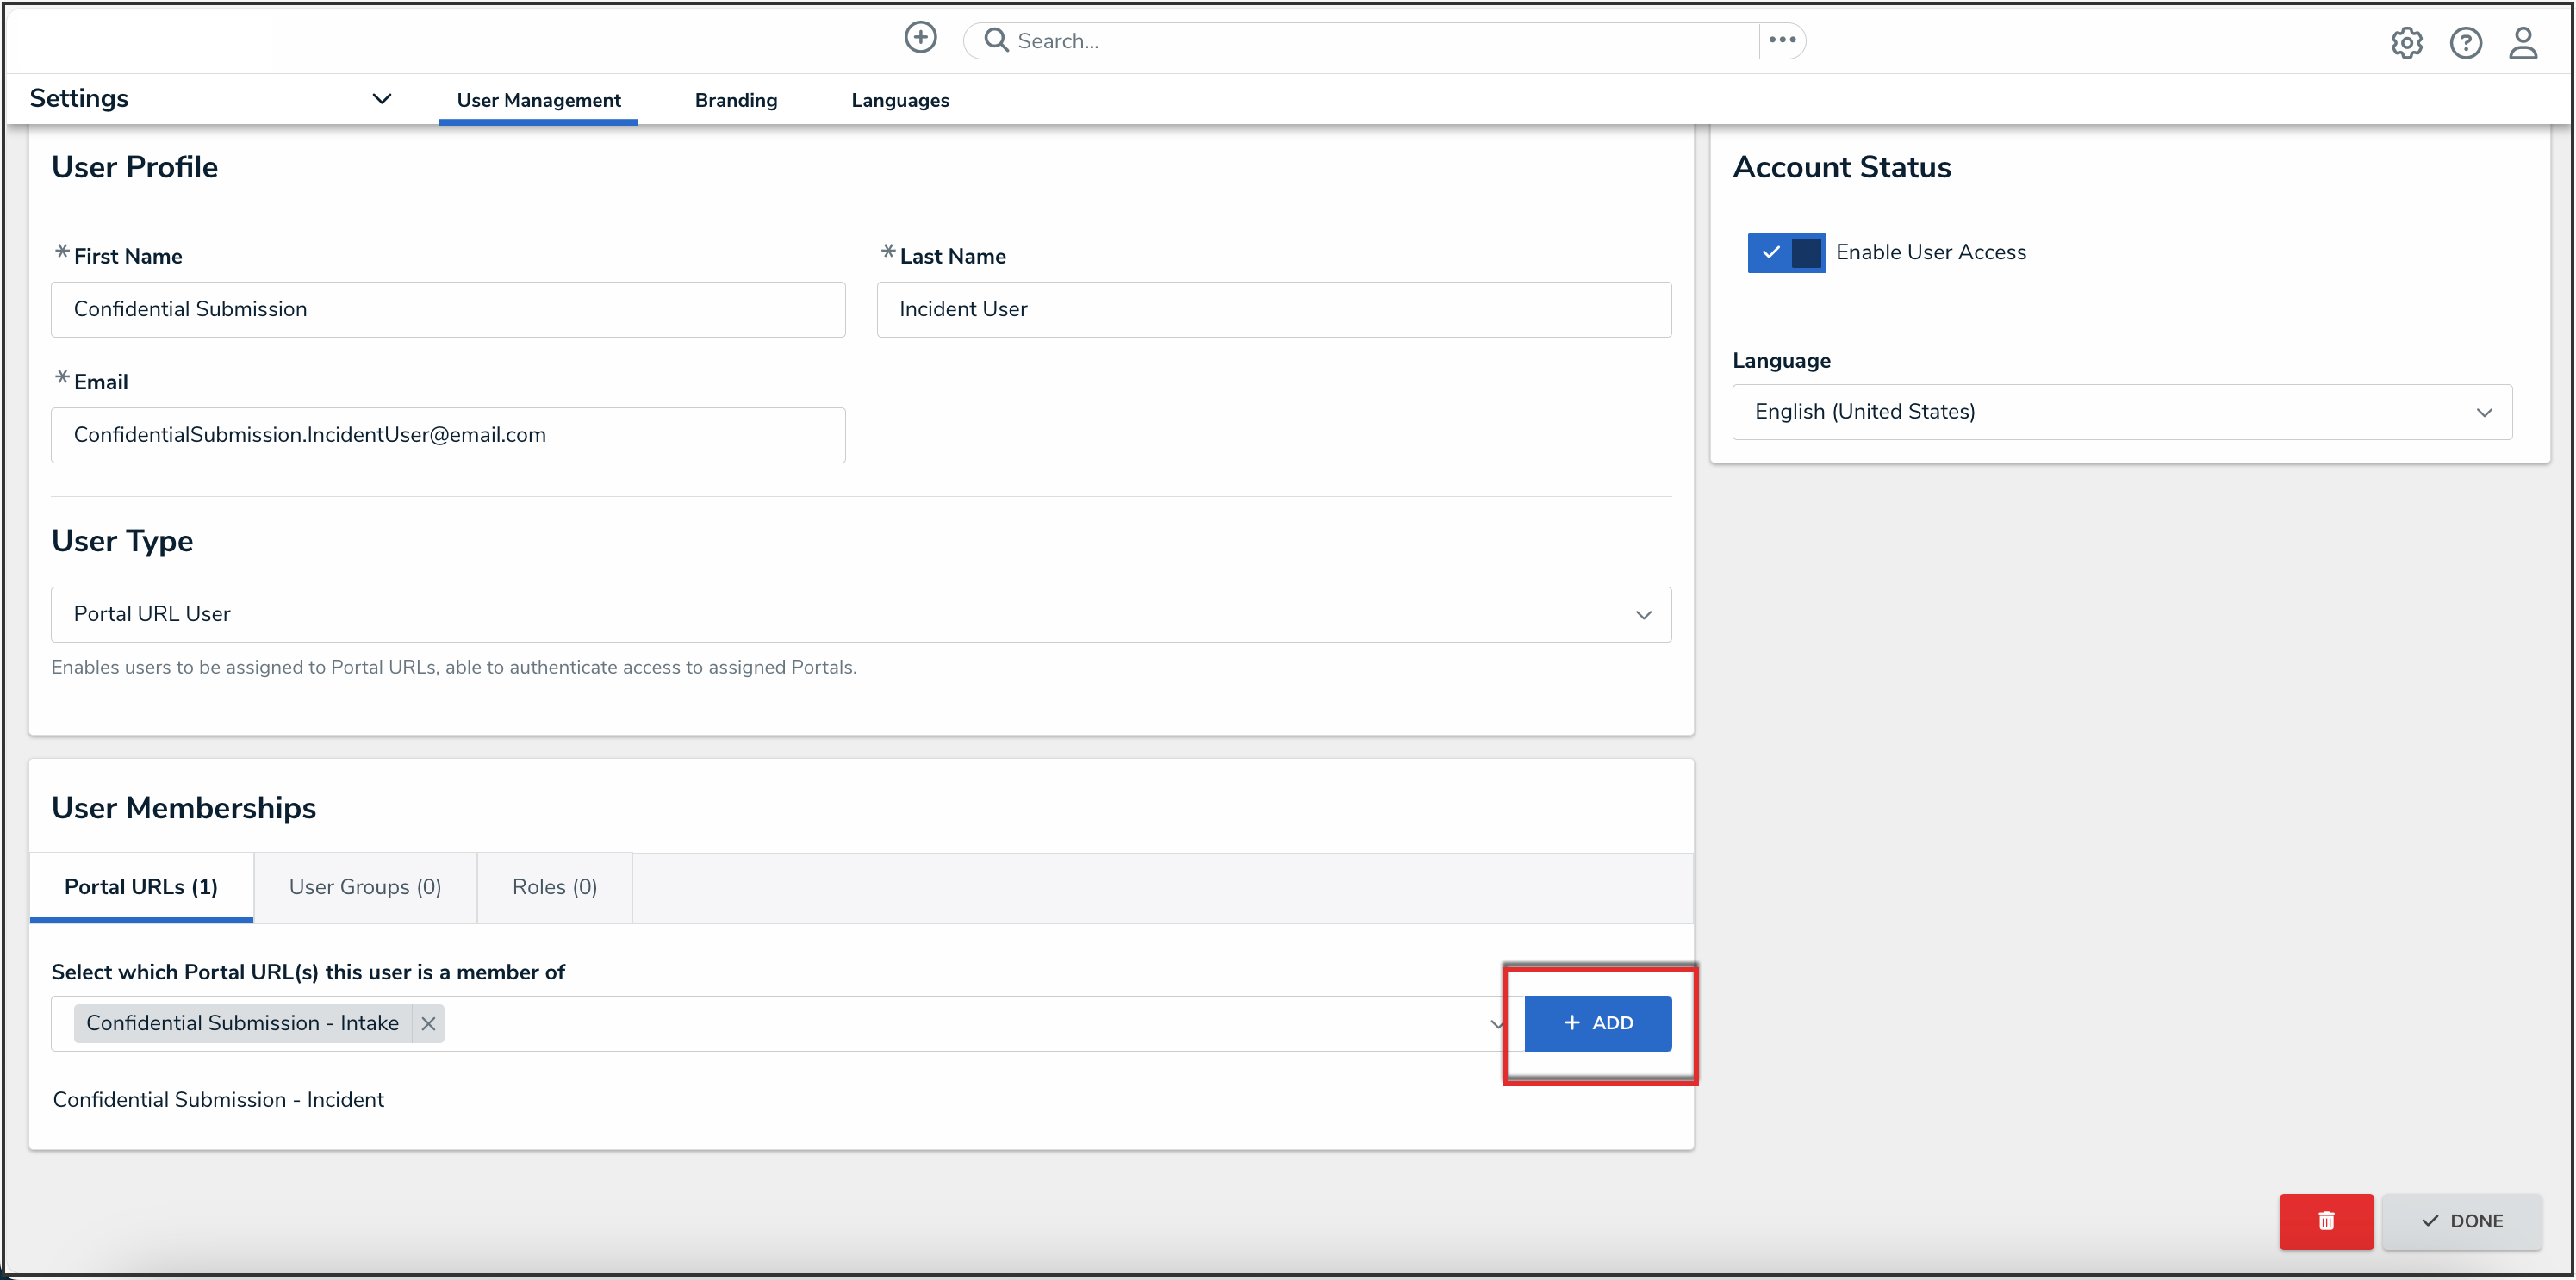Click the First Name input field
2576x1280 pixels.
[x=448, y=309]
